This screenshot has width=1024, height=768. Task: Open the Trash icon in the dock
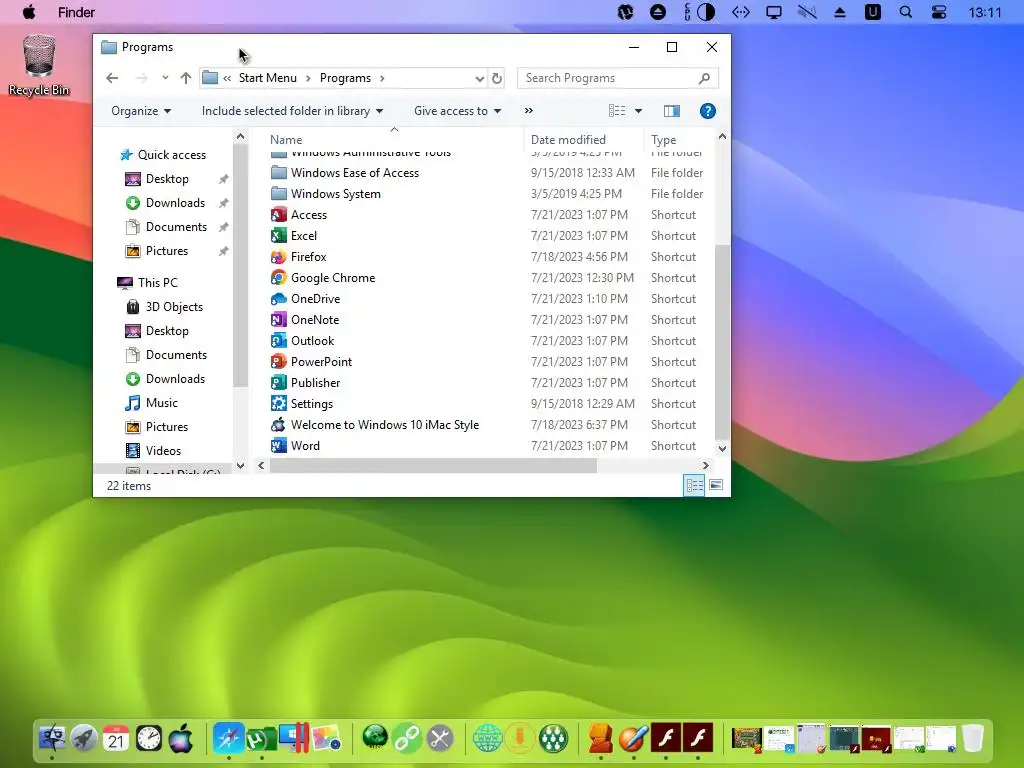[972, 739]
